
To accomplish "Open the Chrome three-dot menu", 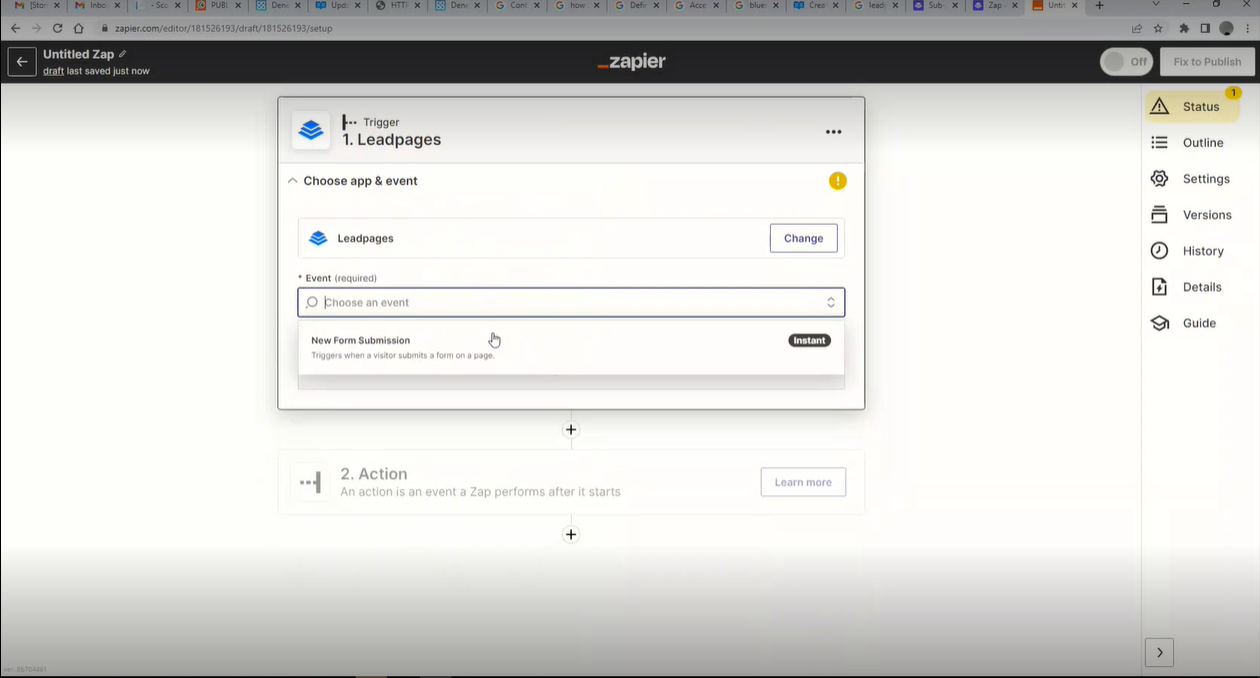I will [x=1246, y=28].
